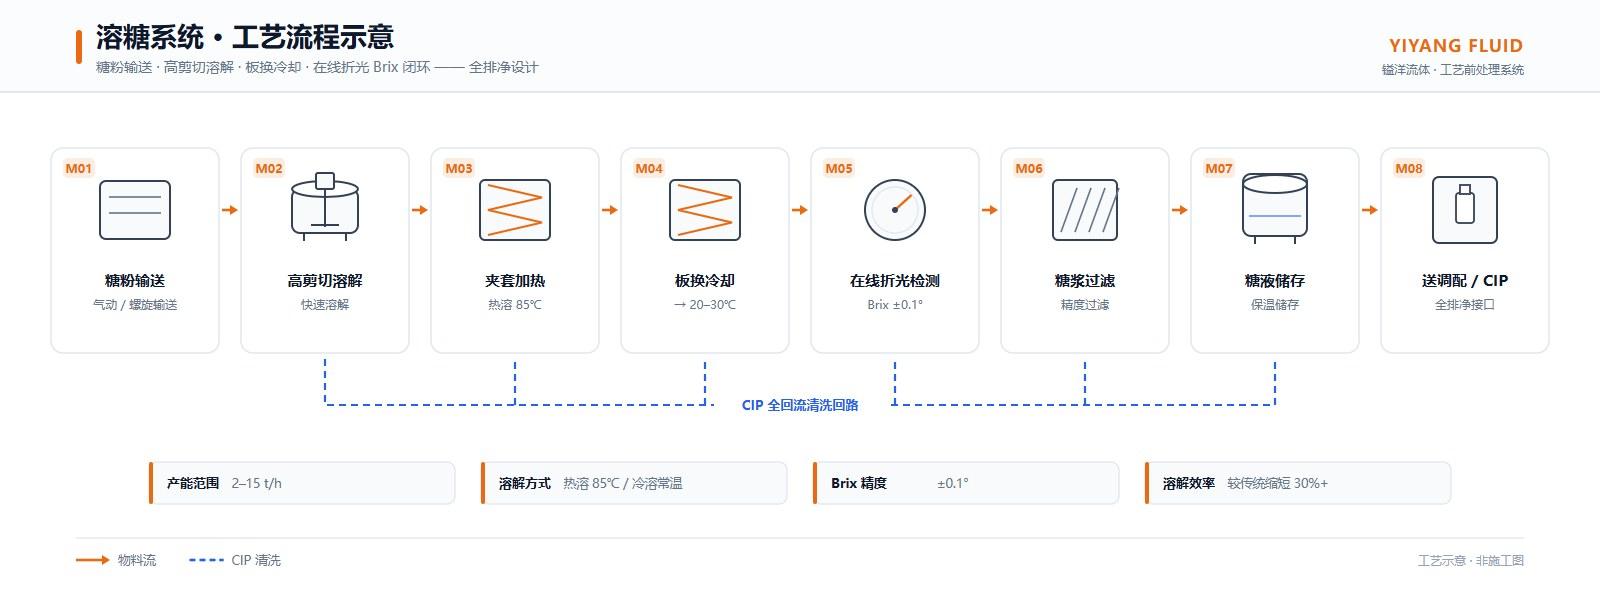1600x600 pixels.
Task: Select the M08 bottle CIP icon
Action: pyautogui.click(x=1465, y=210)
